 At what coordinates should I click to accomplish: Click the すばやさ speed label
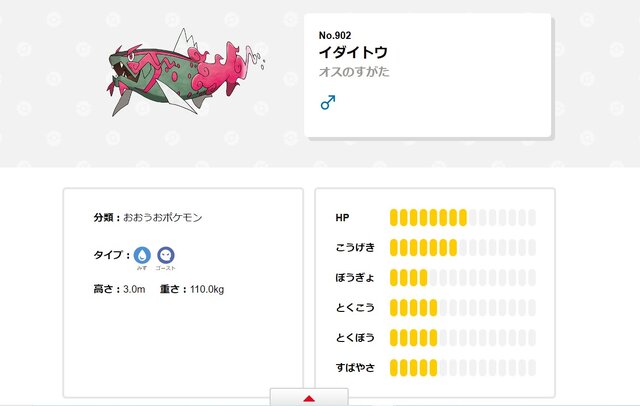click(x=355, y=368)
